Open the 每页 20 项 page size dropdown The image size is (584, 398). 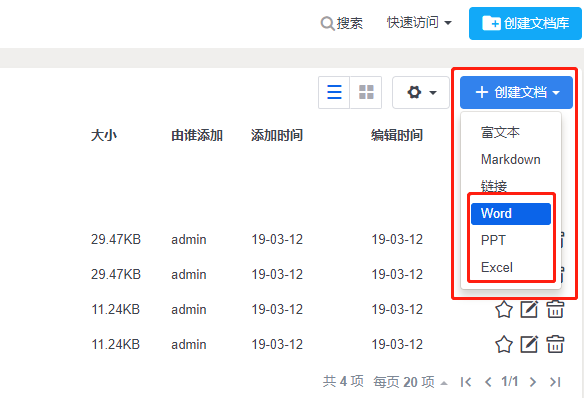(x=410, y=382)
